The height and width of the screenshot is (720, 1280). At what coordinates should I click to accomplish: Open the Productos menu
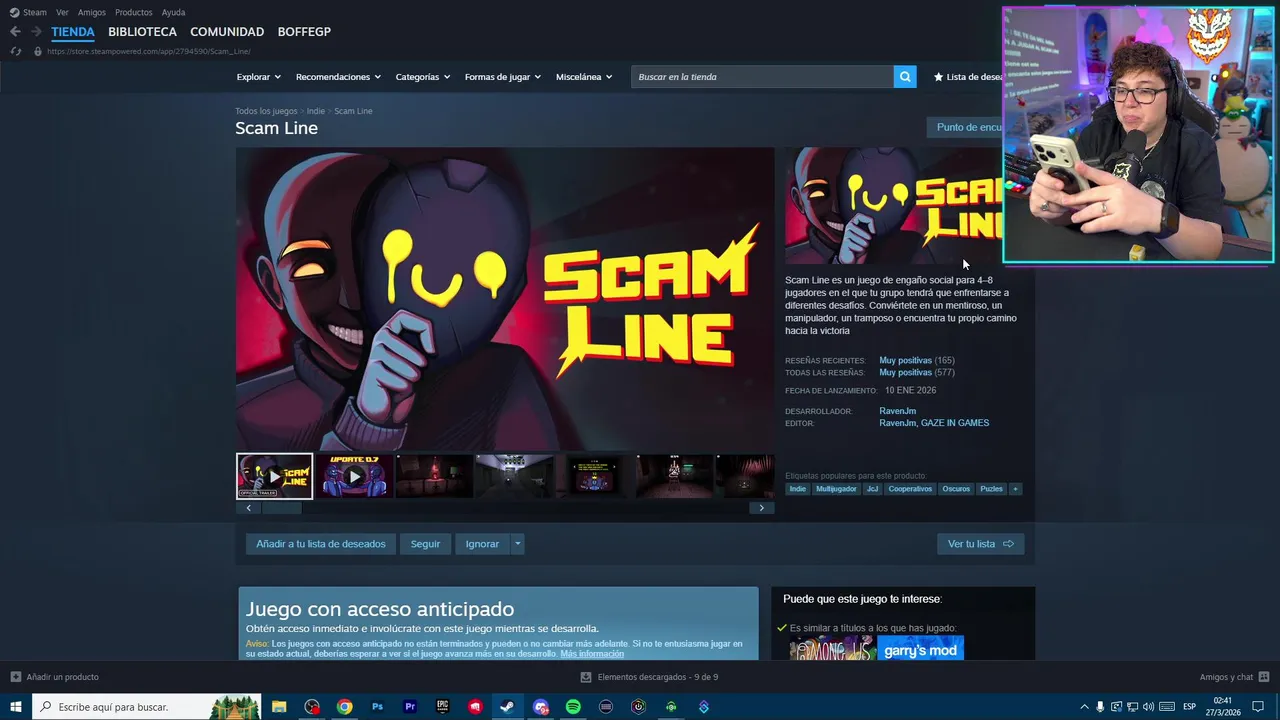click(x=133, y=12)
